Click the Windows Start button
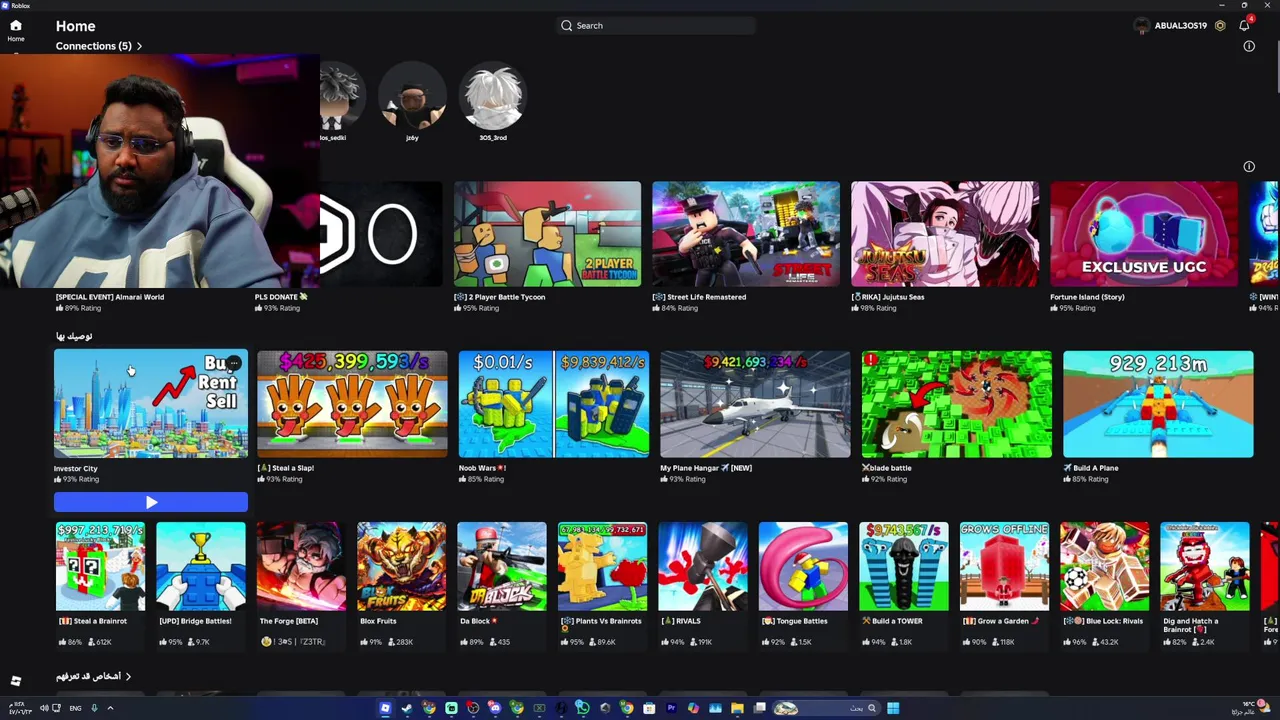 click(x=893, y=708)
